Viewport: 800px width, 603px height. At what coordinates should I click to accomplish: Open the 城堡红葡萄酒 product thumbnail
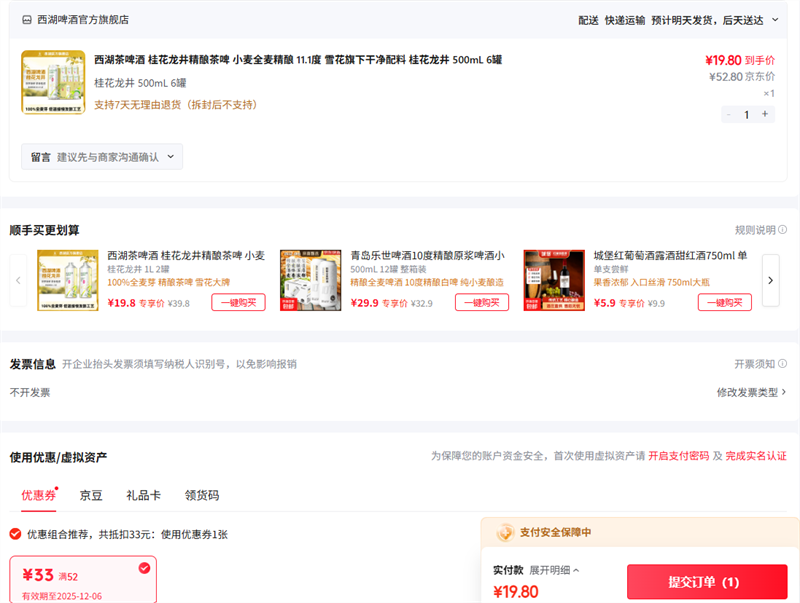[x=554, y=280]
